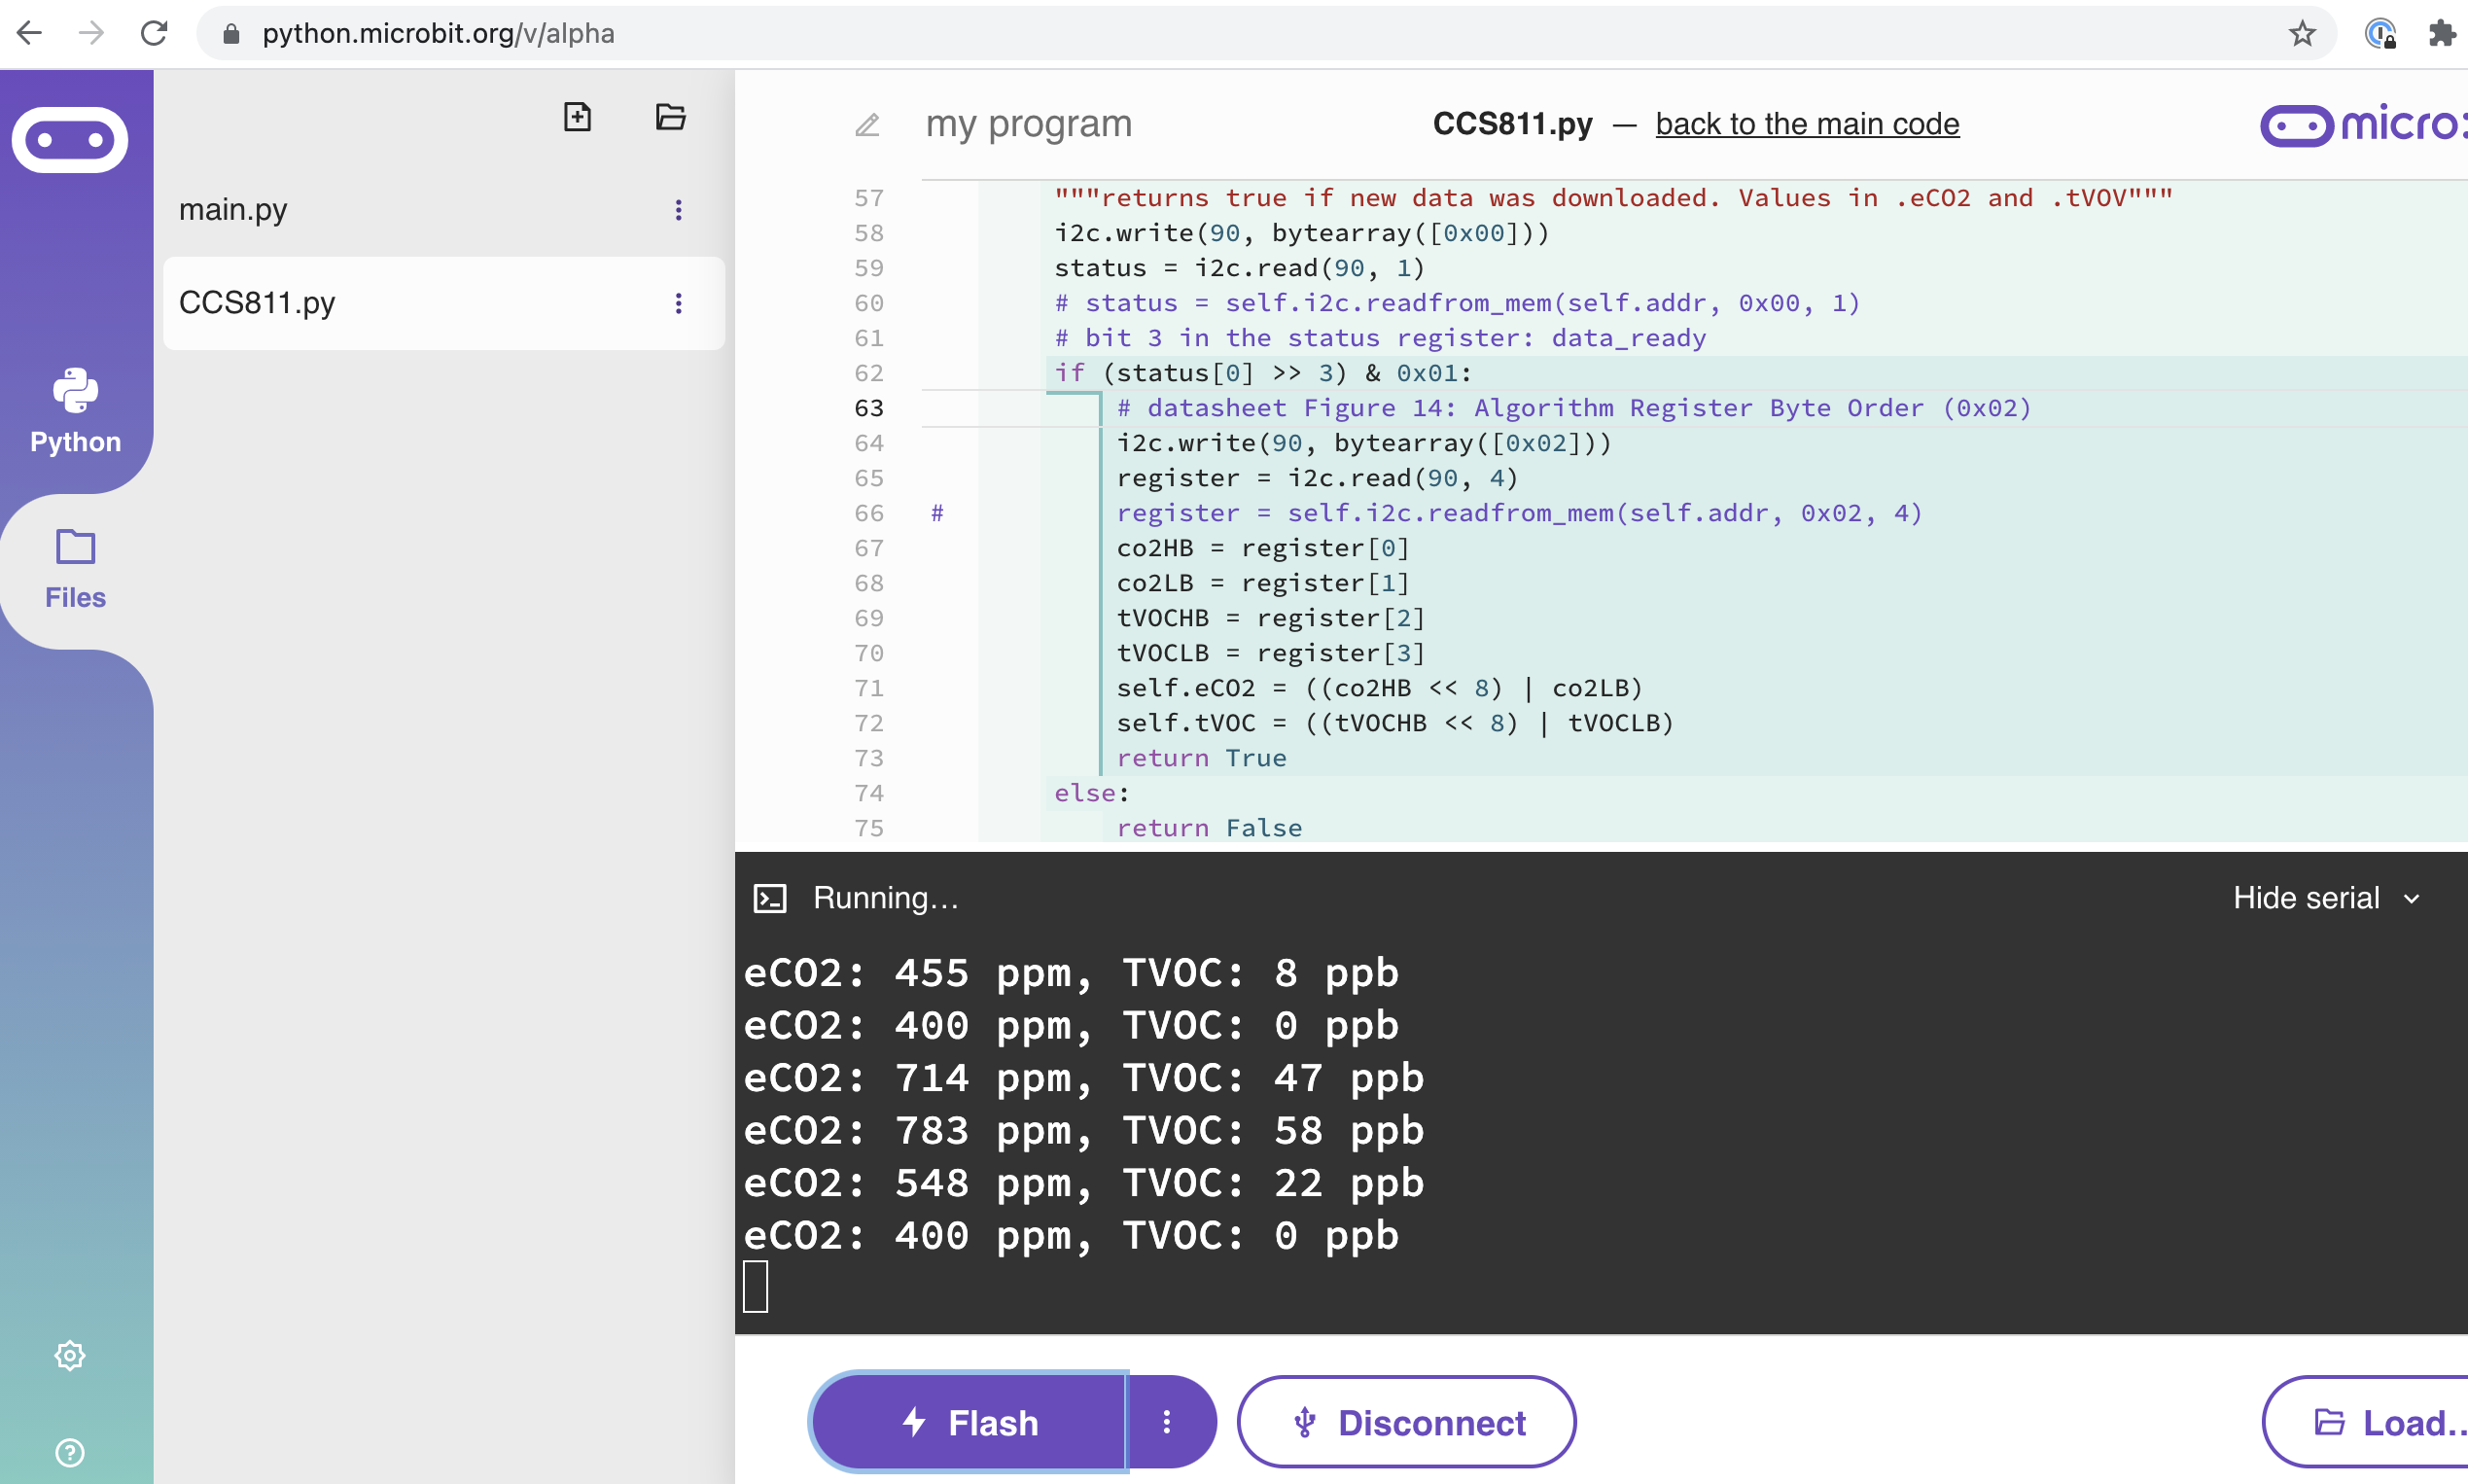Screen dimensions: 2468x1484
Task: Select main.py in the file list
Action: (234, 210)
